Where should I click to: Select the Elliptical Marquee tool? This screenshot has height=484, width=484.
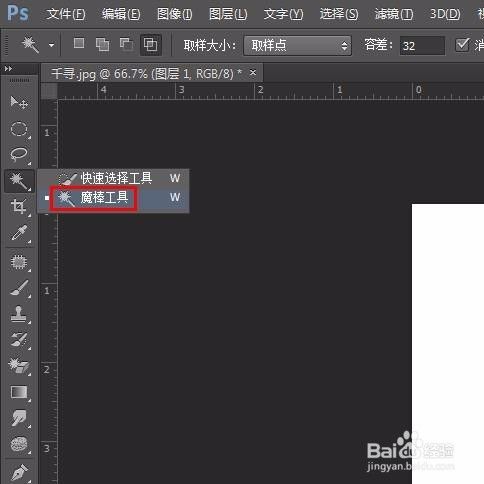click(x=19, y=129)
